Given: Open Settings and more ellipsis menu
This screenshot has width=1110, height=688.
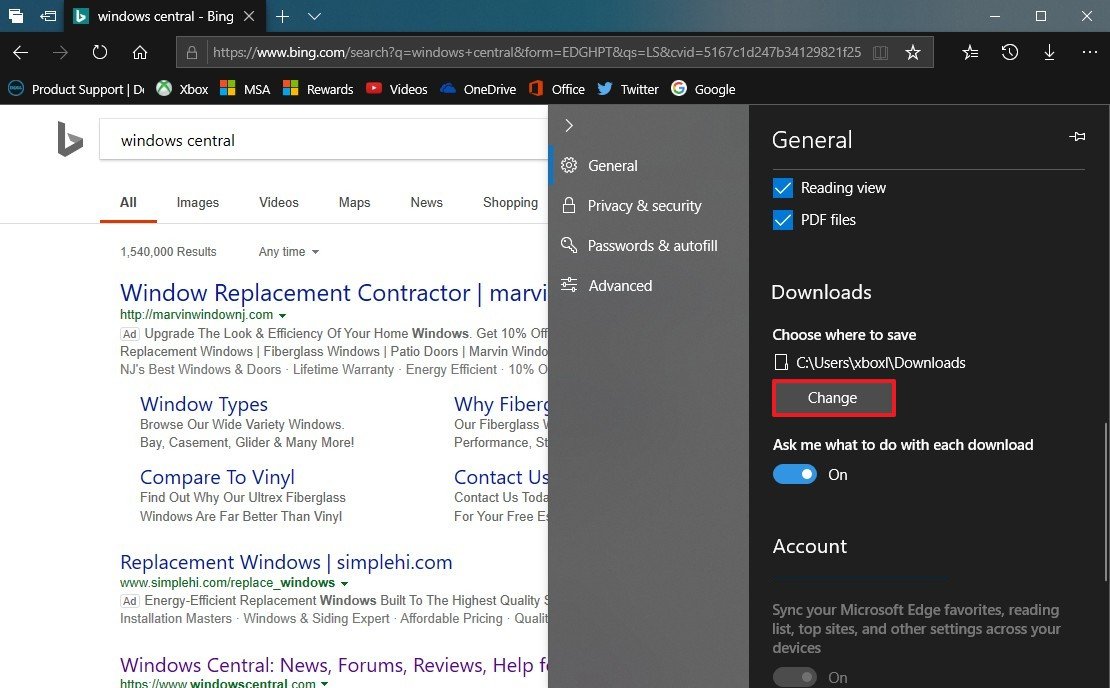Looking at the screenshot, I should click(x=1089, y=52).
